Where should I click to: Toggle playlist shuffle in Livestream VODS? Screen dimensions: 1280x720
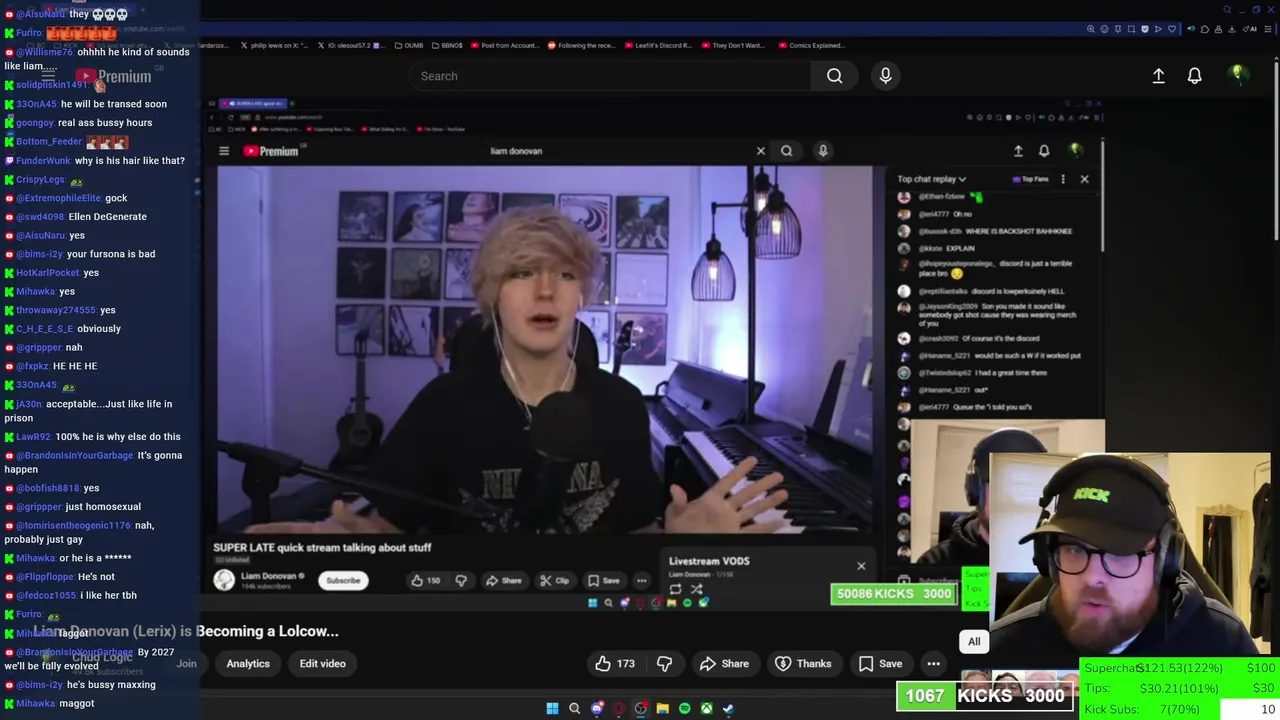pos(697,589)
